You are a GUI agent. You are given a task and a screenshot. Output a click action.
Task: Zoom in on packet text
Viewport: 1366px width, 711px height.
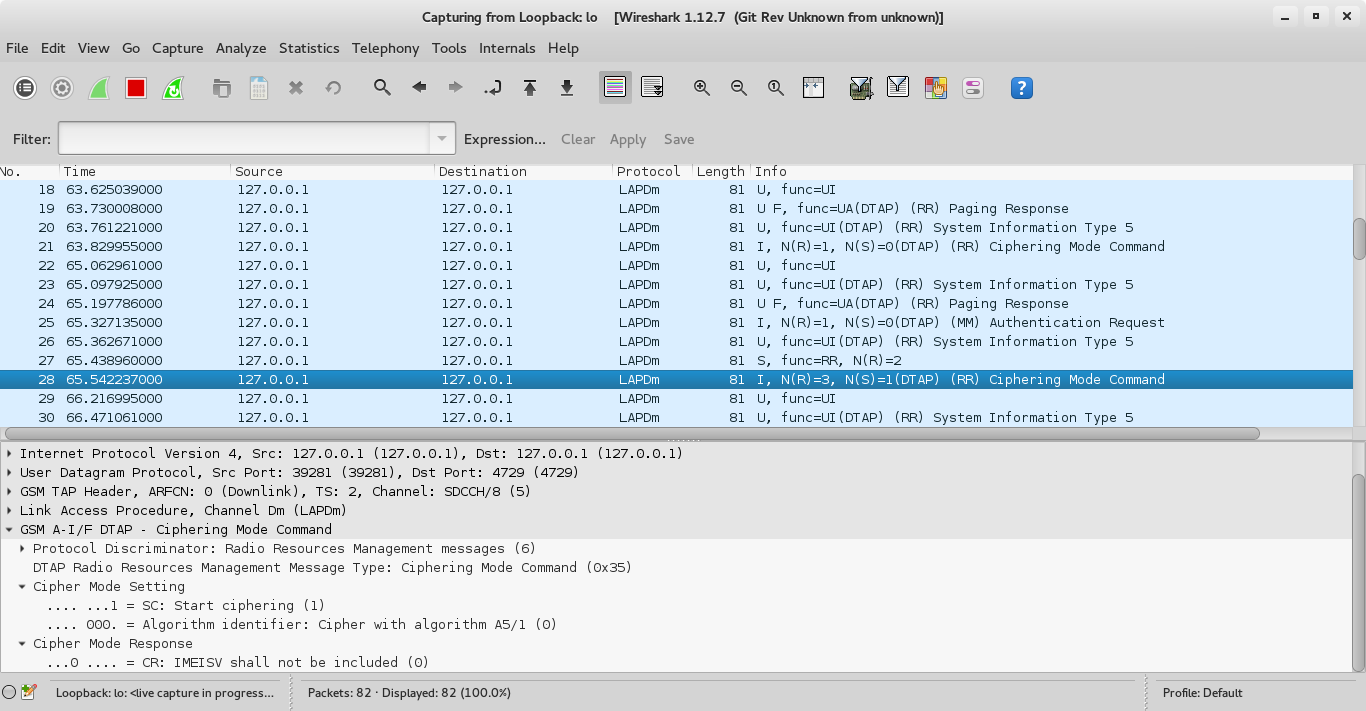coord(702,88)
